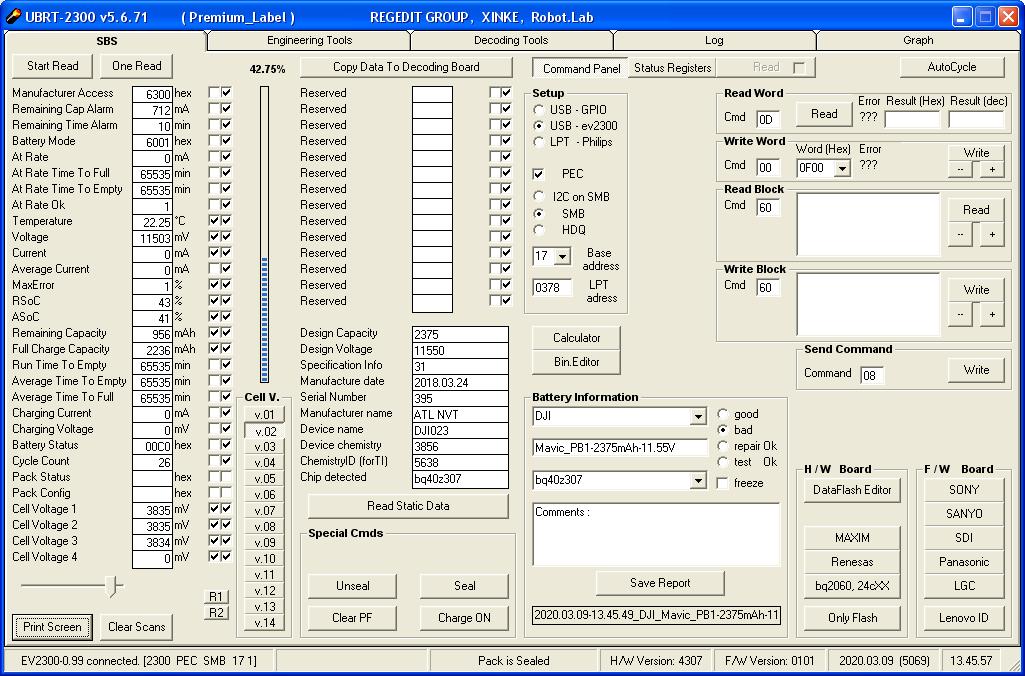This screenshot has height=676, width=1025.
Task: Click the slider thumb above Print Screen
Action: (x=113, y=586)
